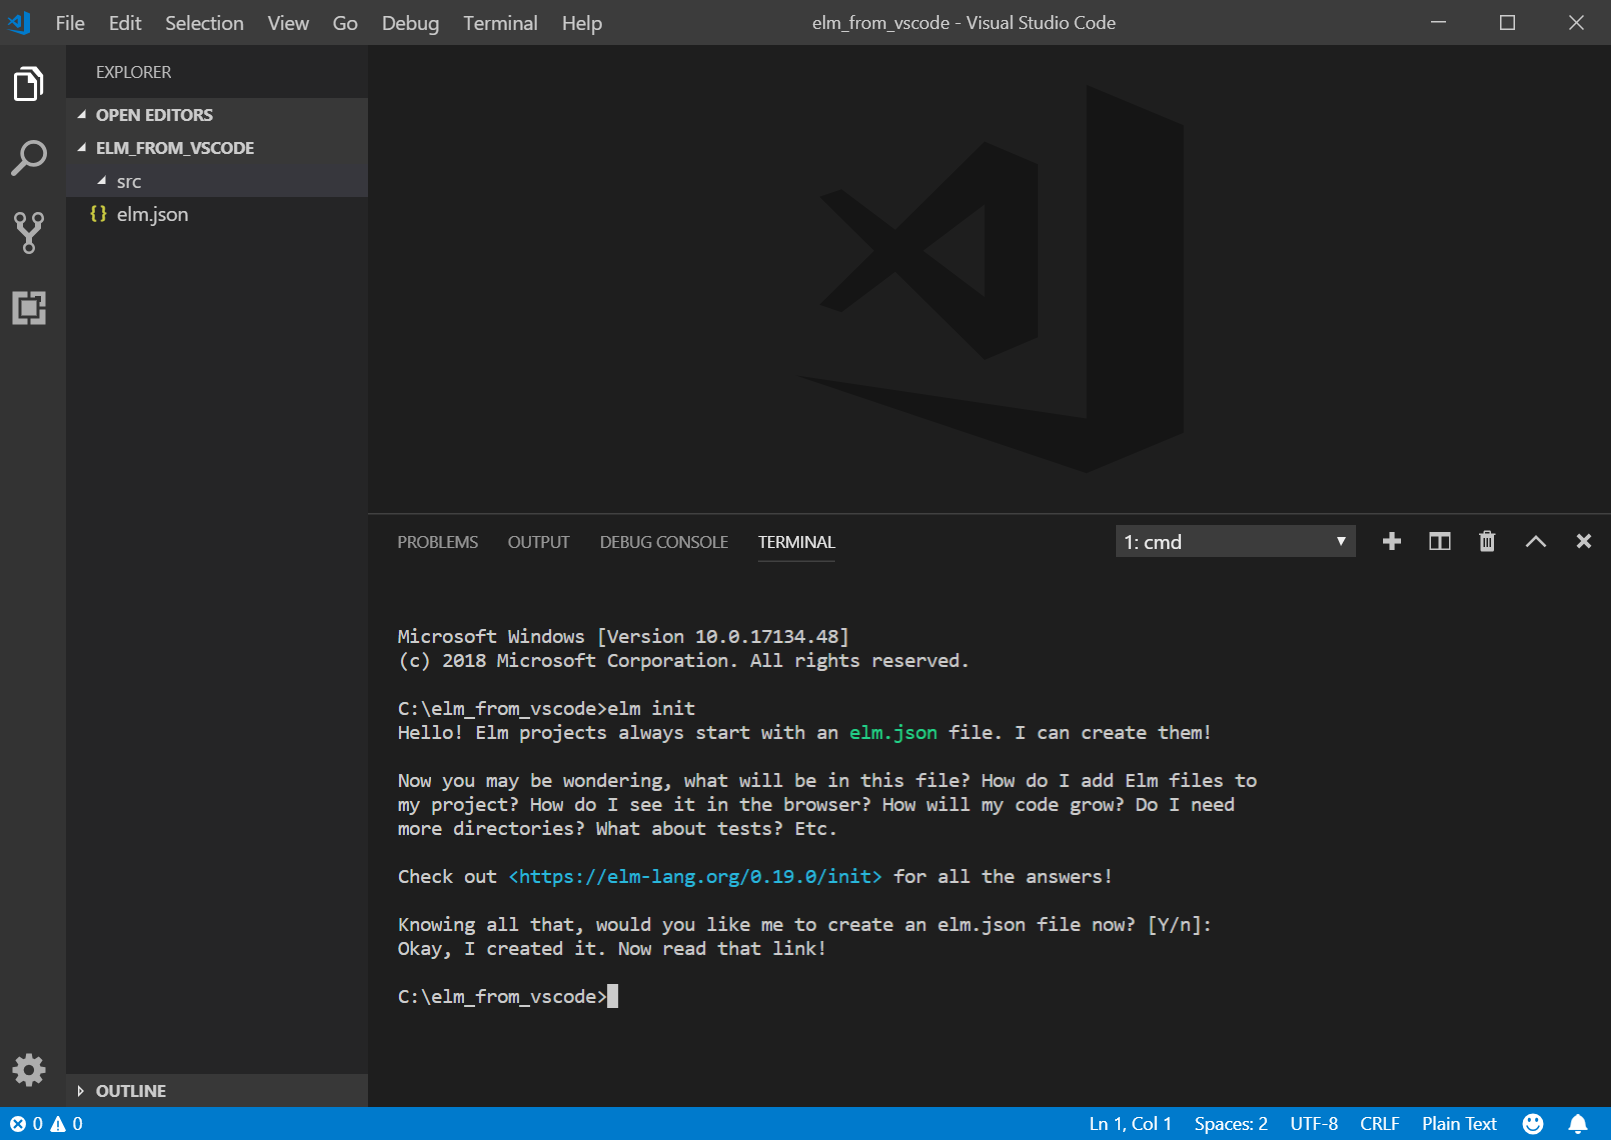Open the Extensions view icon
Image resolution: width=1611 pixels, height=1140 pixels.
tap(29, 307)
